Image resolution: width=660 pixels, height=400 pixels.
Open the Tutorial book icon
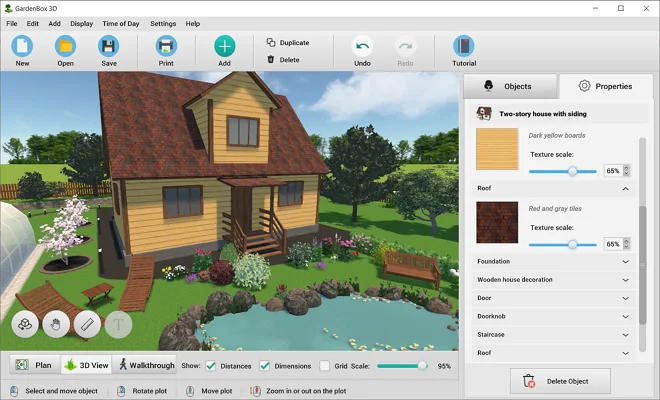(x=464, y=46)
